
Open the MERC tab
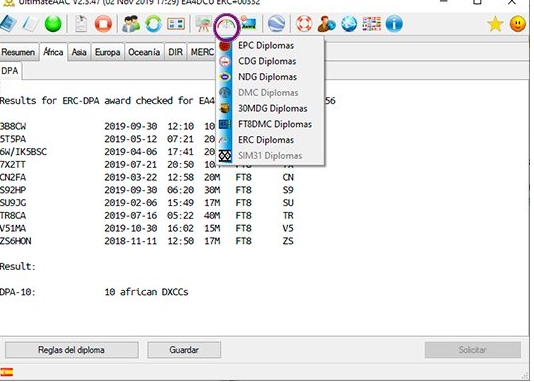tap(202, 52)
